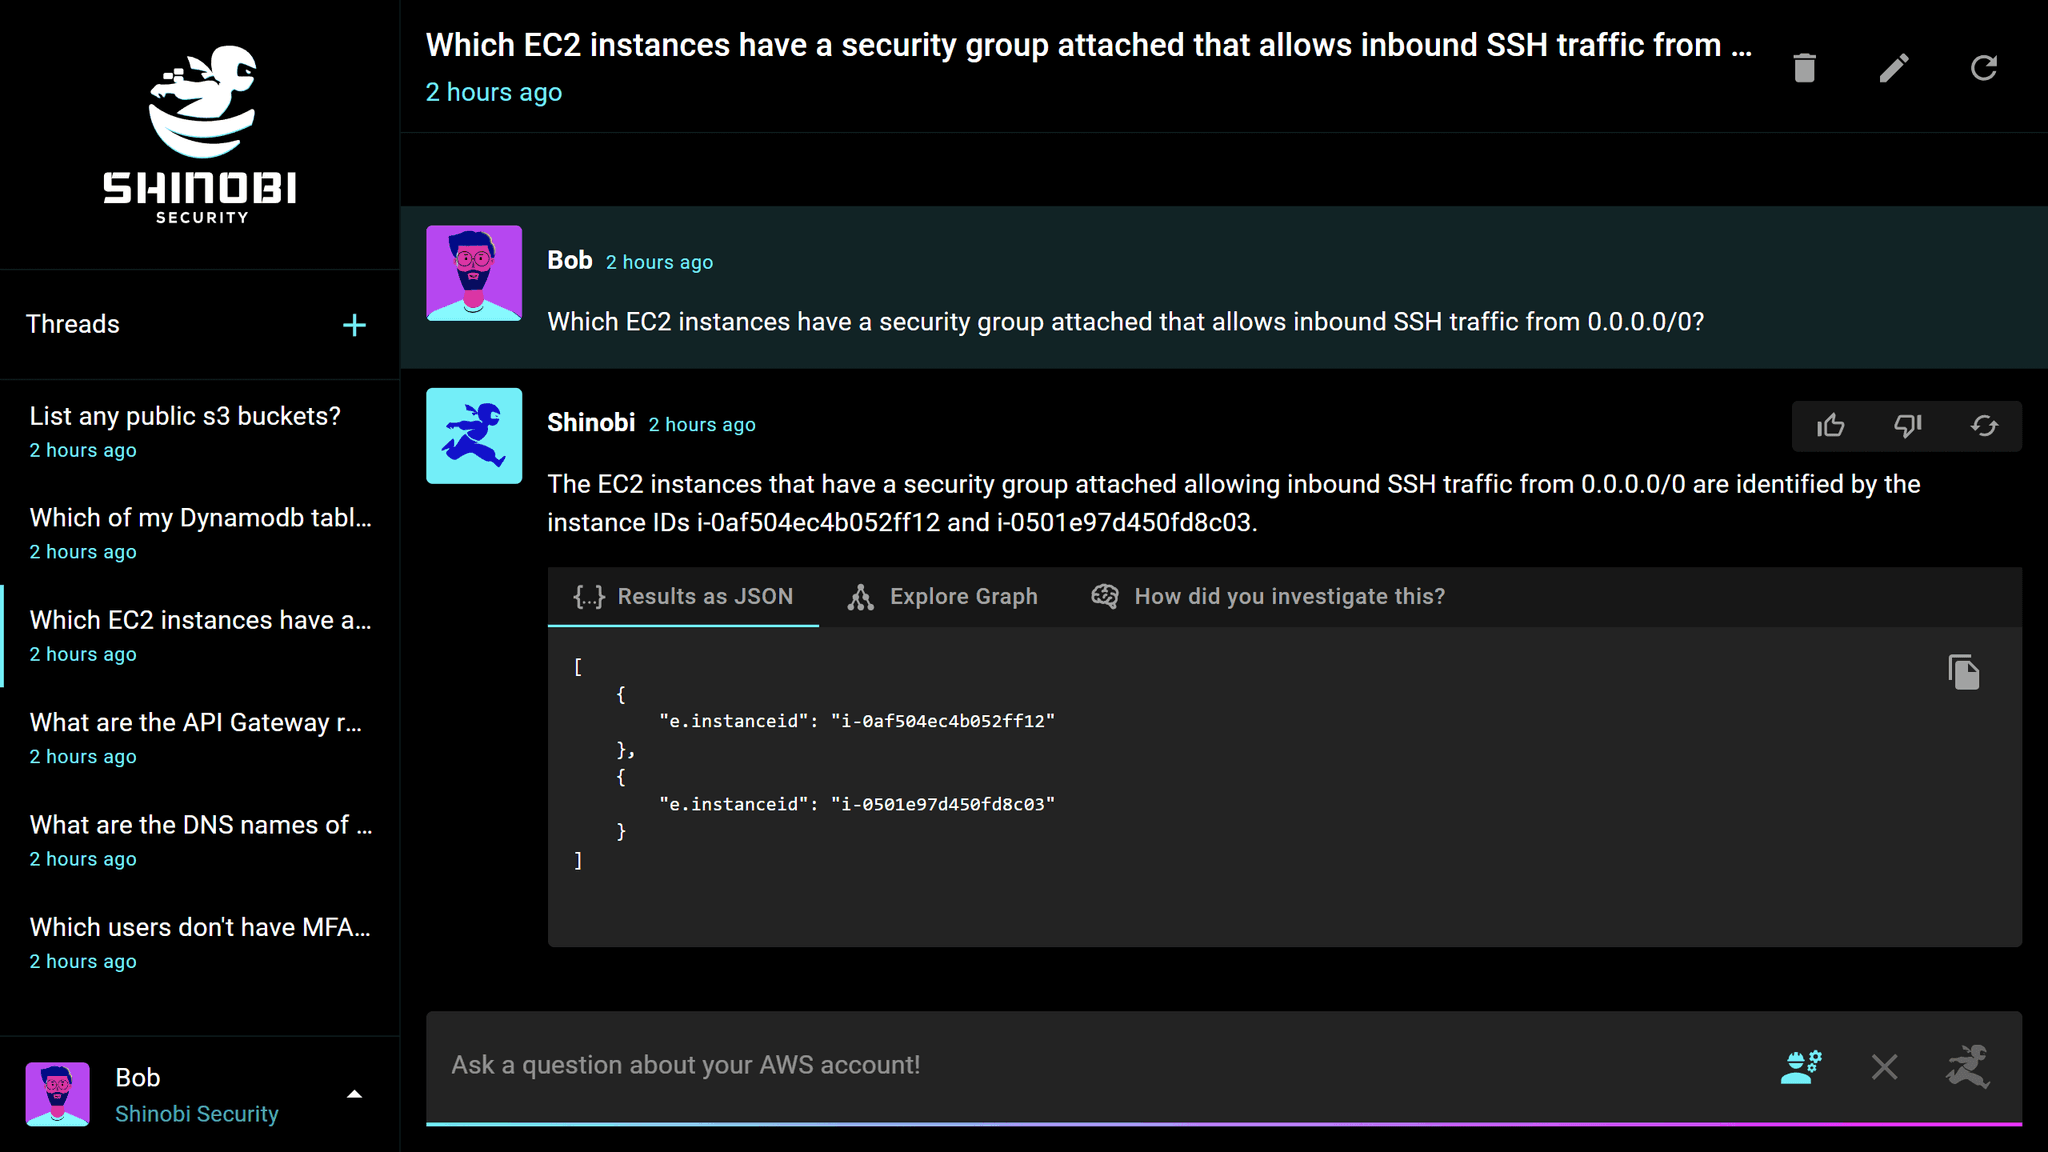Open engineer settings icon in the question bar
This screenshot has height=1152, width=2048.
[x=1802, y=1066]
